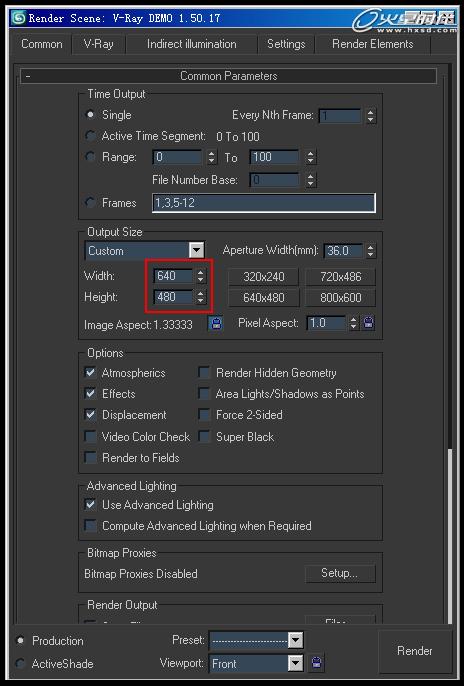This screenshot has height=686, width=464.
Task: Switch to the V-Ray tab
Action: click(x=98, y=44)
